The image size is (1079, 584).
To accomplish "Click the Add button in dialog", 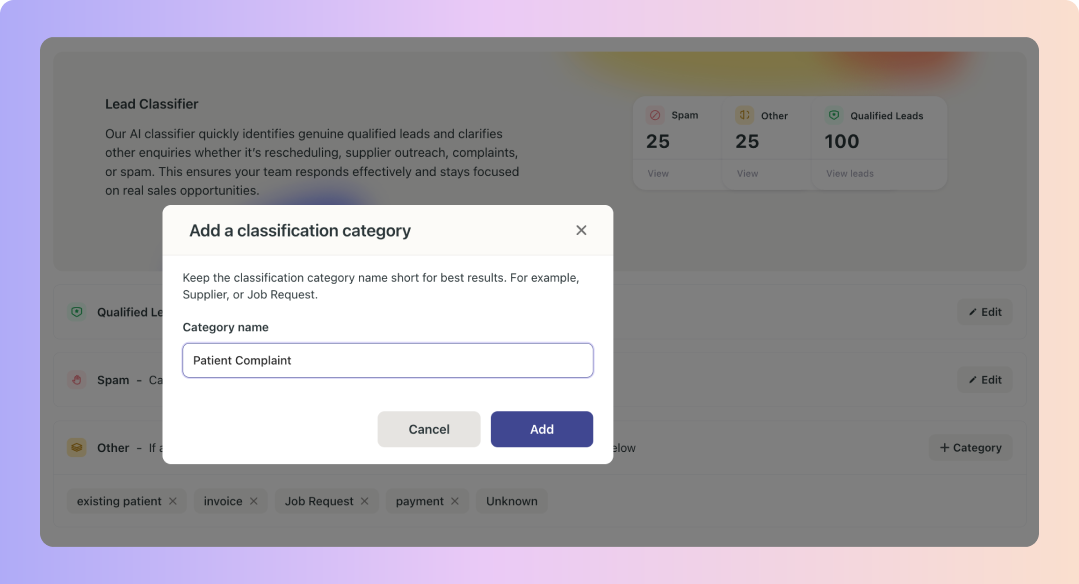I will [542, 429].
